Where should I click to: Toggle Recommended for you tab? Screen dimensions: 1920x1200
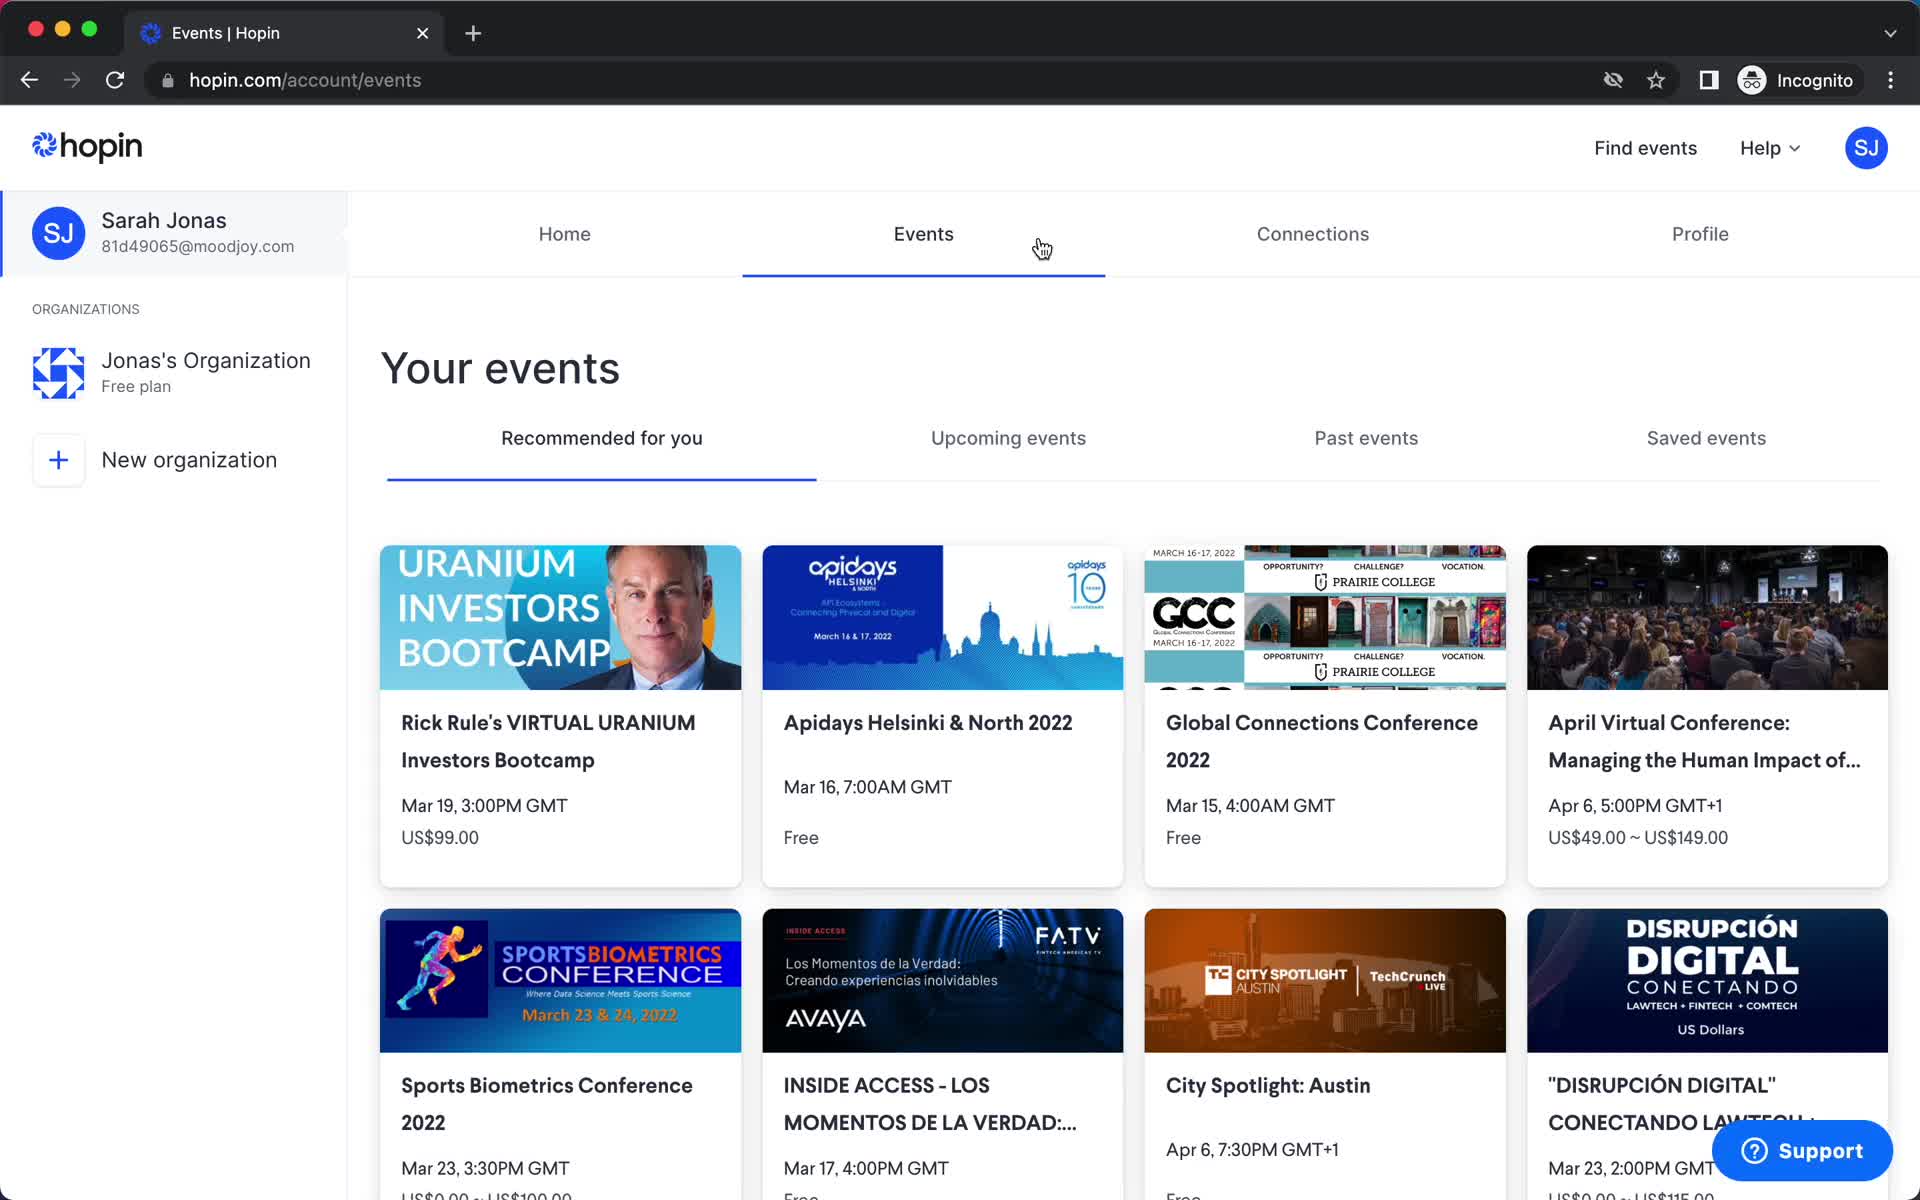tap(601, 438)
